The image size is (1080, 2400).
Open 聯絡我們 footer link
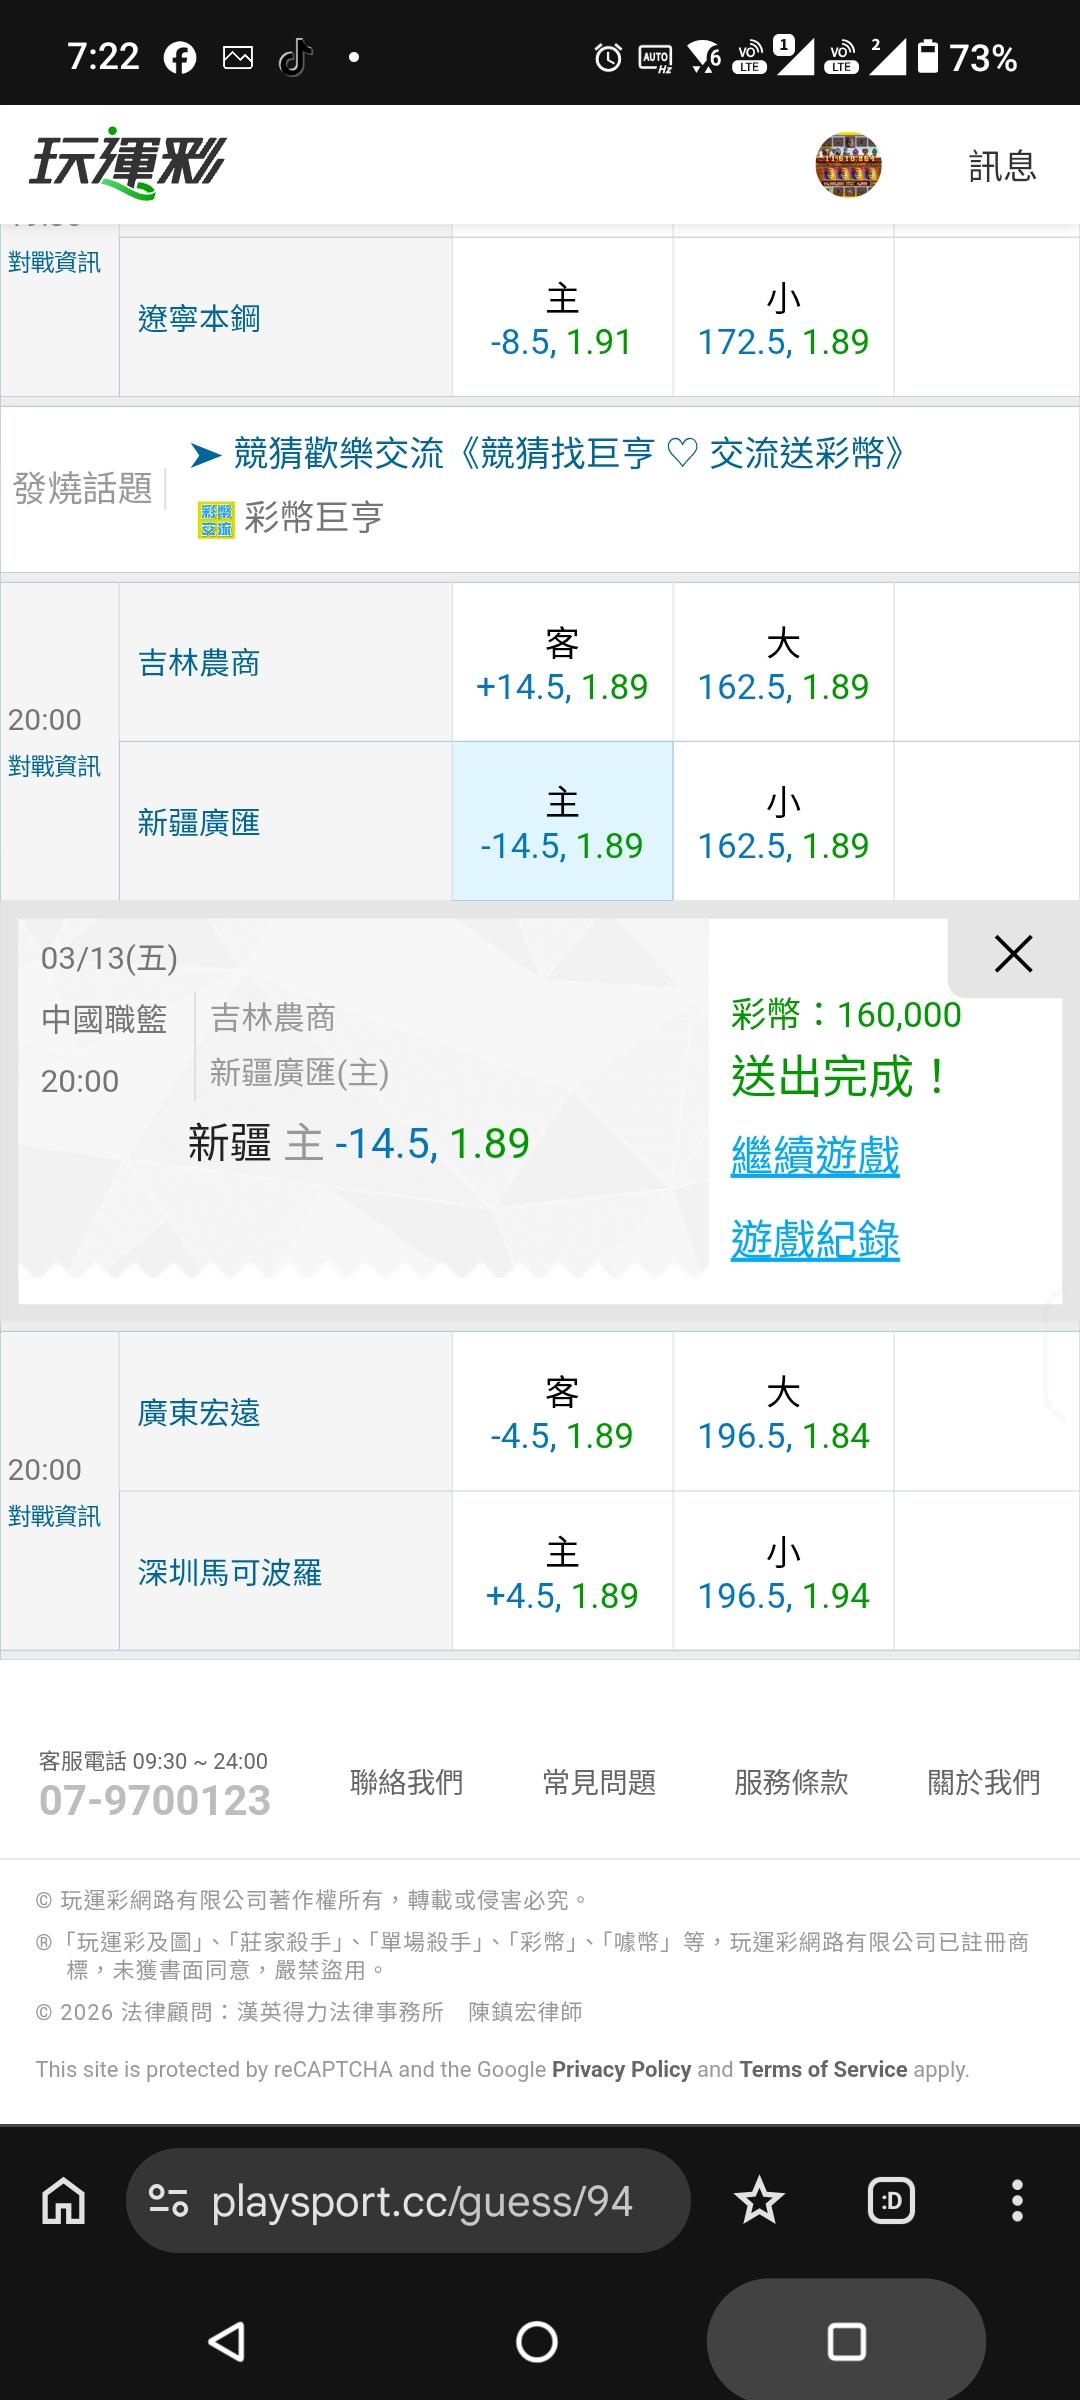point(406,1782)
